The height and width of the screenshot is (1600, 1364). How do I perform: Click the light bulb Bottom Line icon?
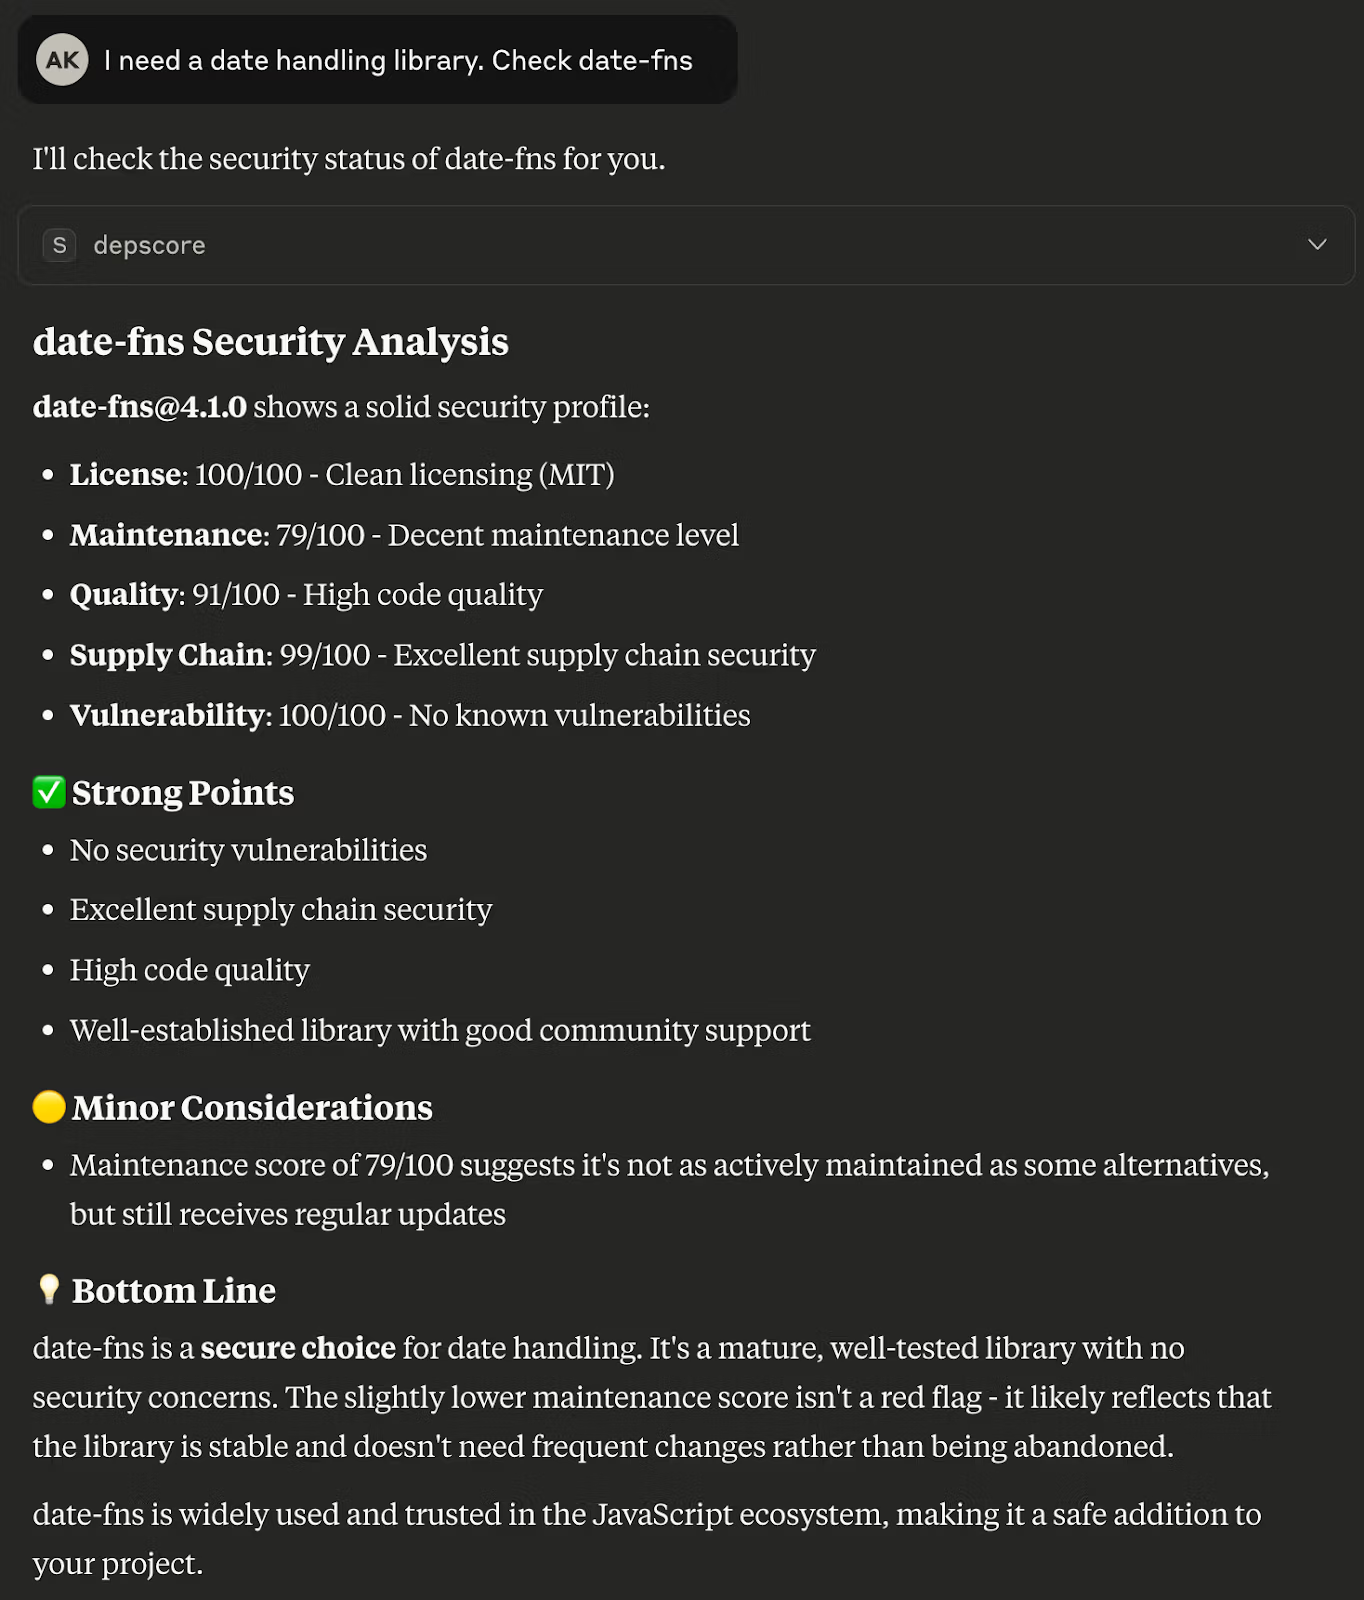tap(49, 1289)
